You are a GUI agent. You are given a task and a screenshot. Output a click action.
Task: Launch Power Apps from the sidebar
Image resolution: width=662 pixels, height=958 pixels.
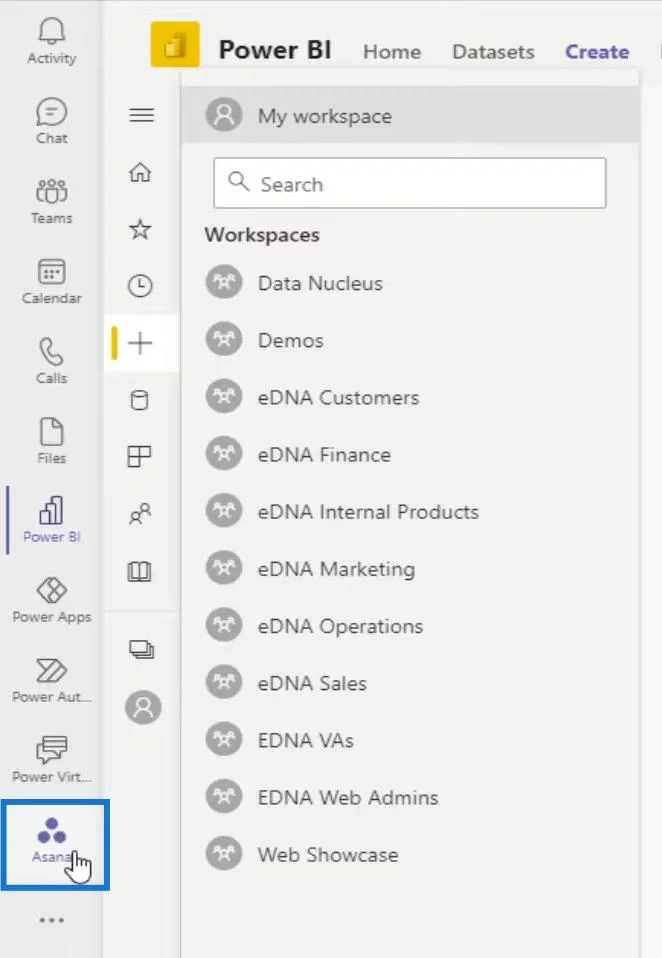(51, 600)
